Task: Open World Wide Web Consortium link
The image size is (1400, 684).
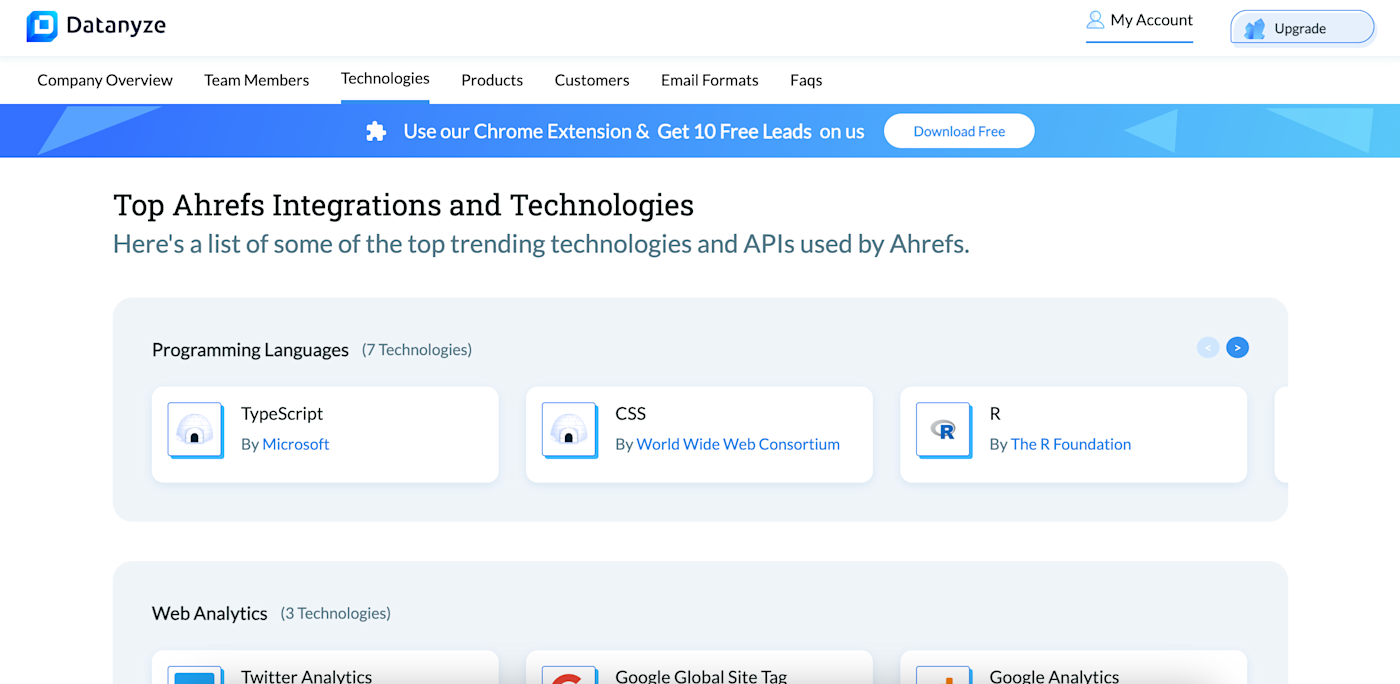Action: (738, 444)
